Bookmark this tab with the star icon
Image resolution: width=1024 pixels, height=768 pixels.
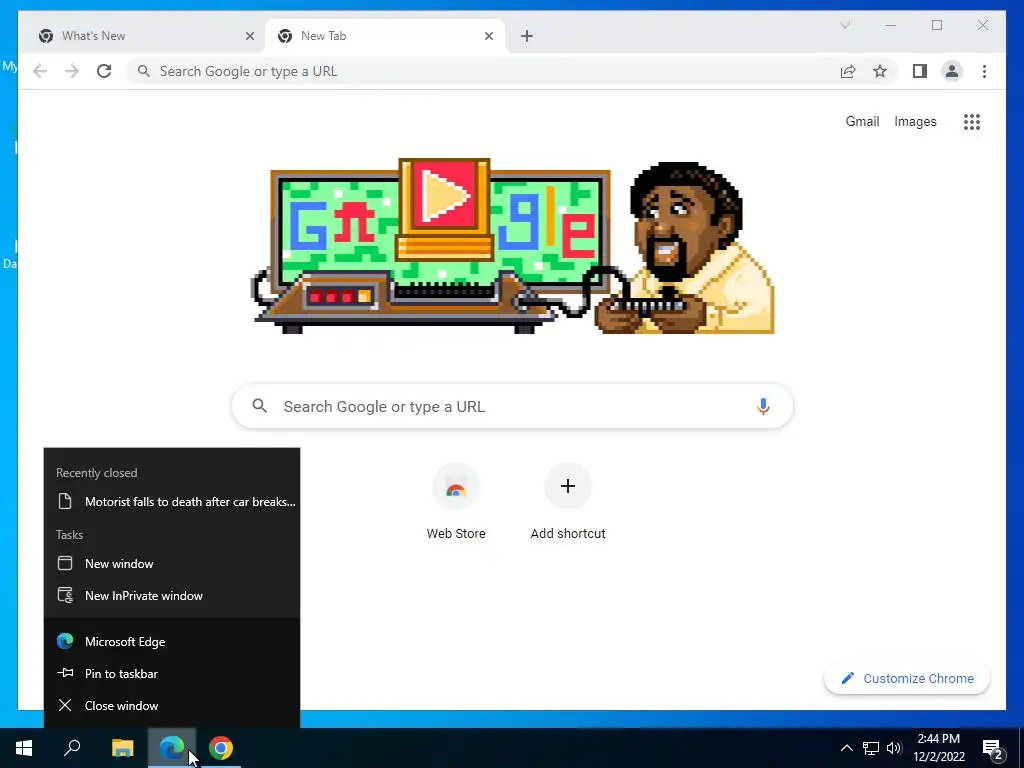click(x=880, y=71)
